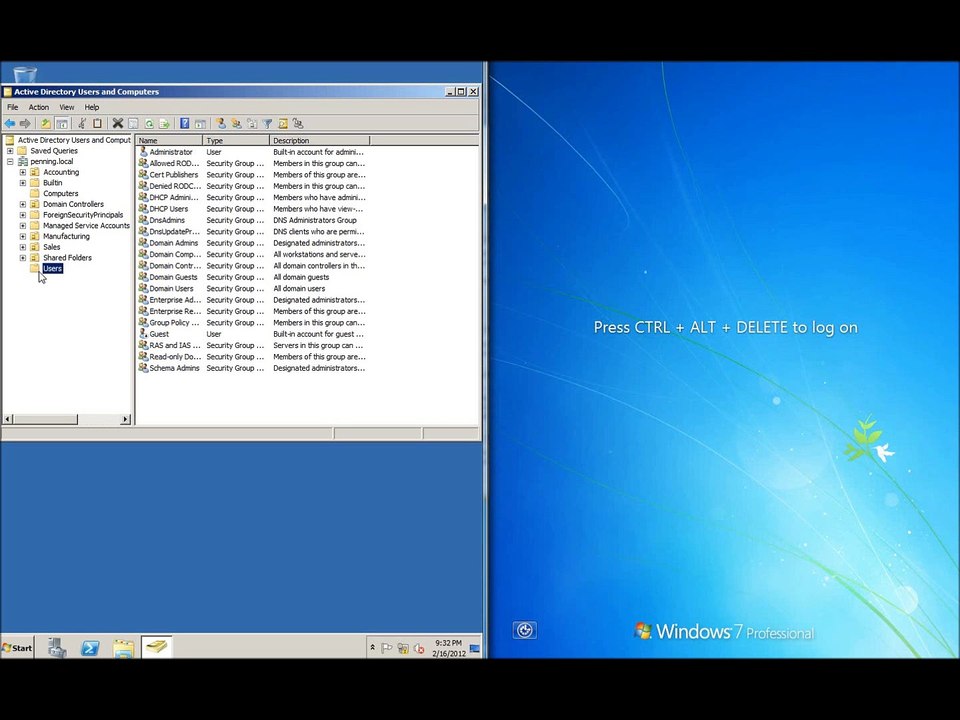The height and width of the screenshot is (720, 960).
Task: Sort list by the Name column header
Action: coord(169,140)
